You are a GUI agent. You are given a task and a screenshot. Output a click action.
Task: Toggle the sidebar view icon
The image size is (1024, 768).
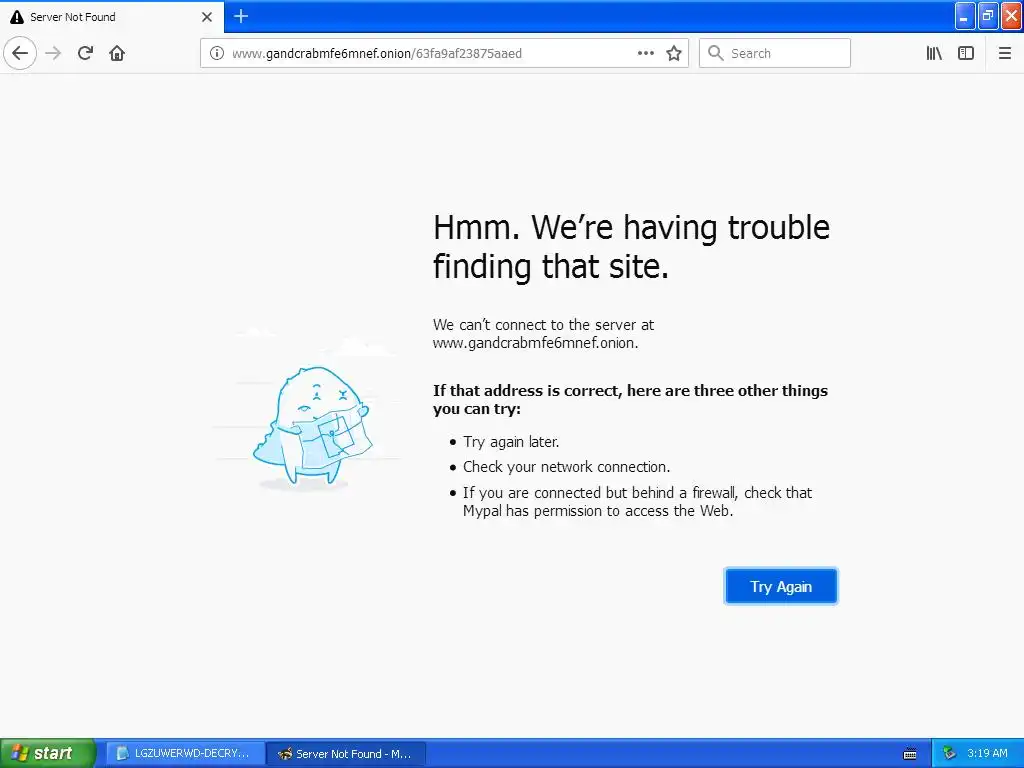point(966,53)
